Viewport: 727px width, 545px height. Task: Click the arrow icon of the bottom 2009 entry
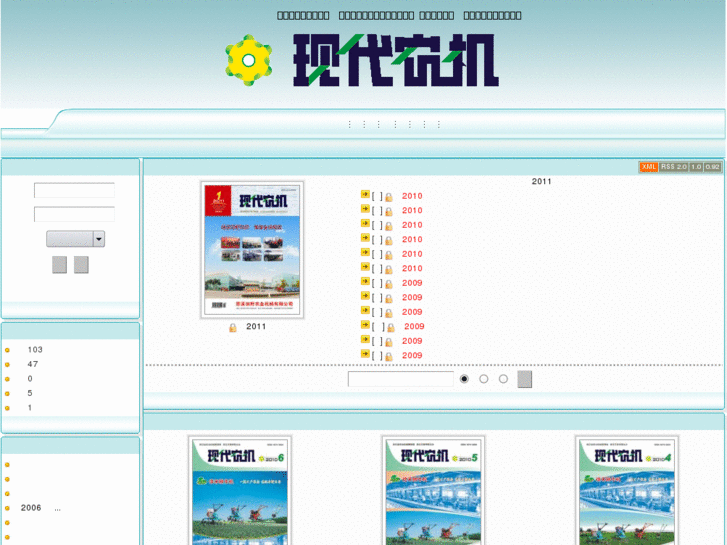coord(365,353)
